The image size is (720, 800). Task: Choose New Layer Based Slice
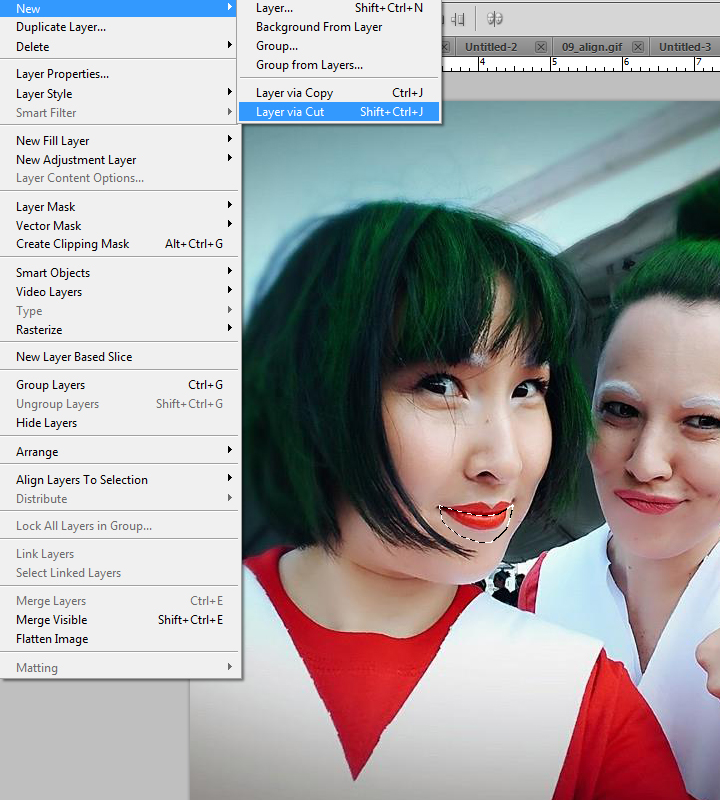coord(118,357)
